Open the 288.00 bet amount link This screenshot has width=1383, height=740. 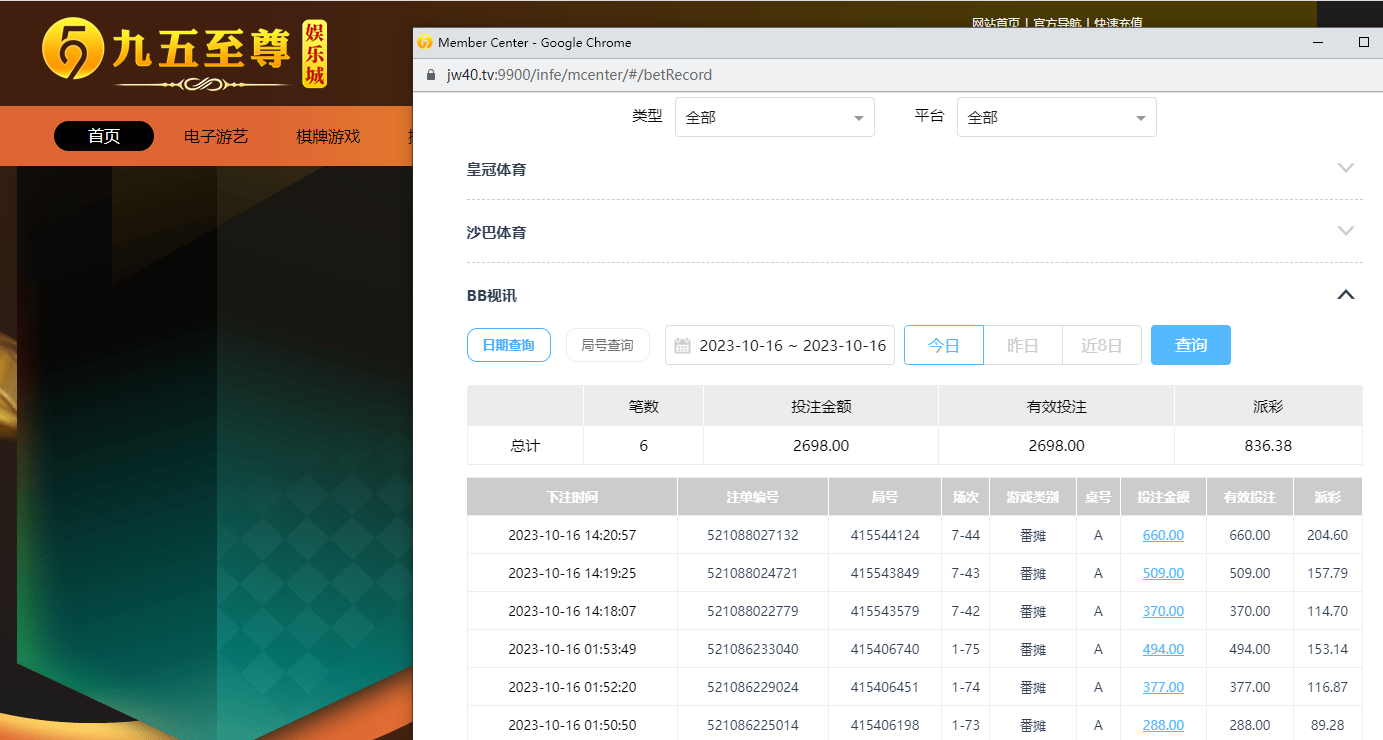[x=1163, y=725]
